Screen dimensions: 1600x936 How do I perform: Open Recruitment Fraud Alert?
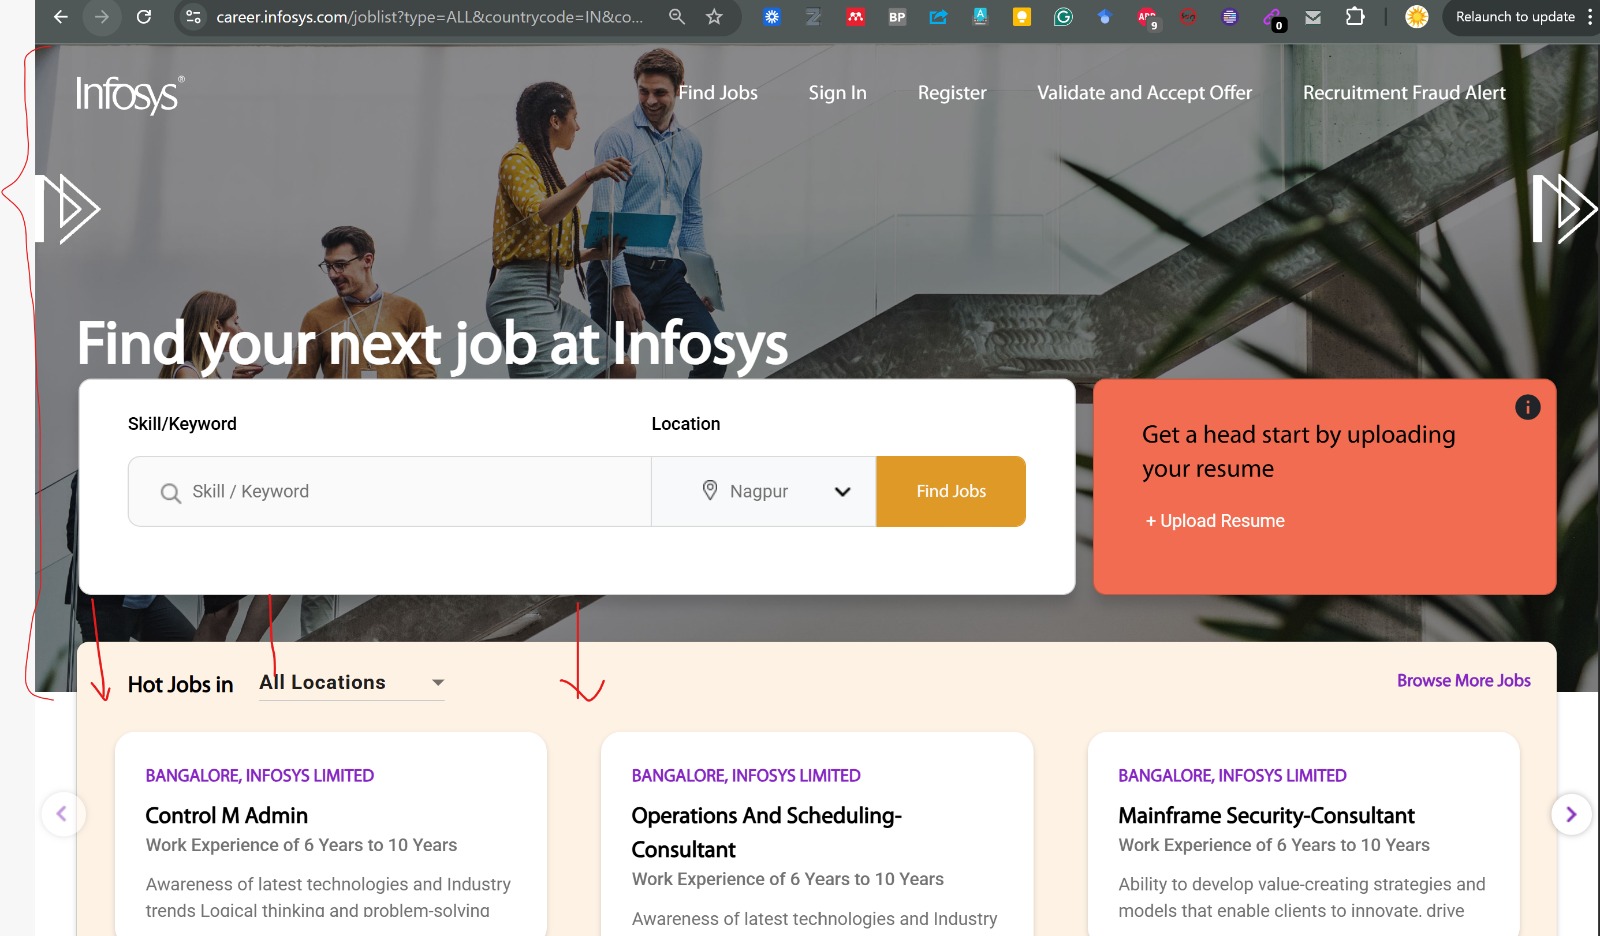(1404, 93)
